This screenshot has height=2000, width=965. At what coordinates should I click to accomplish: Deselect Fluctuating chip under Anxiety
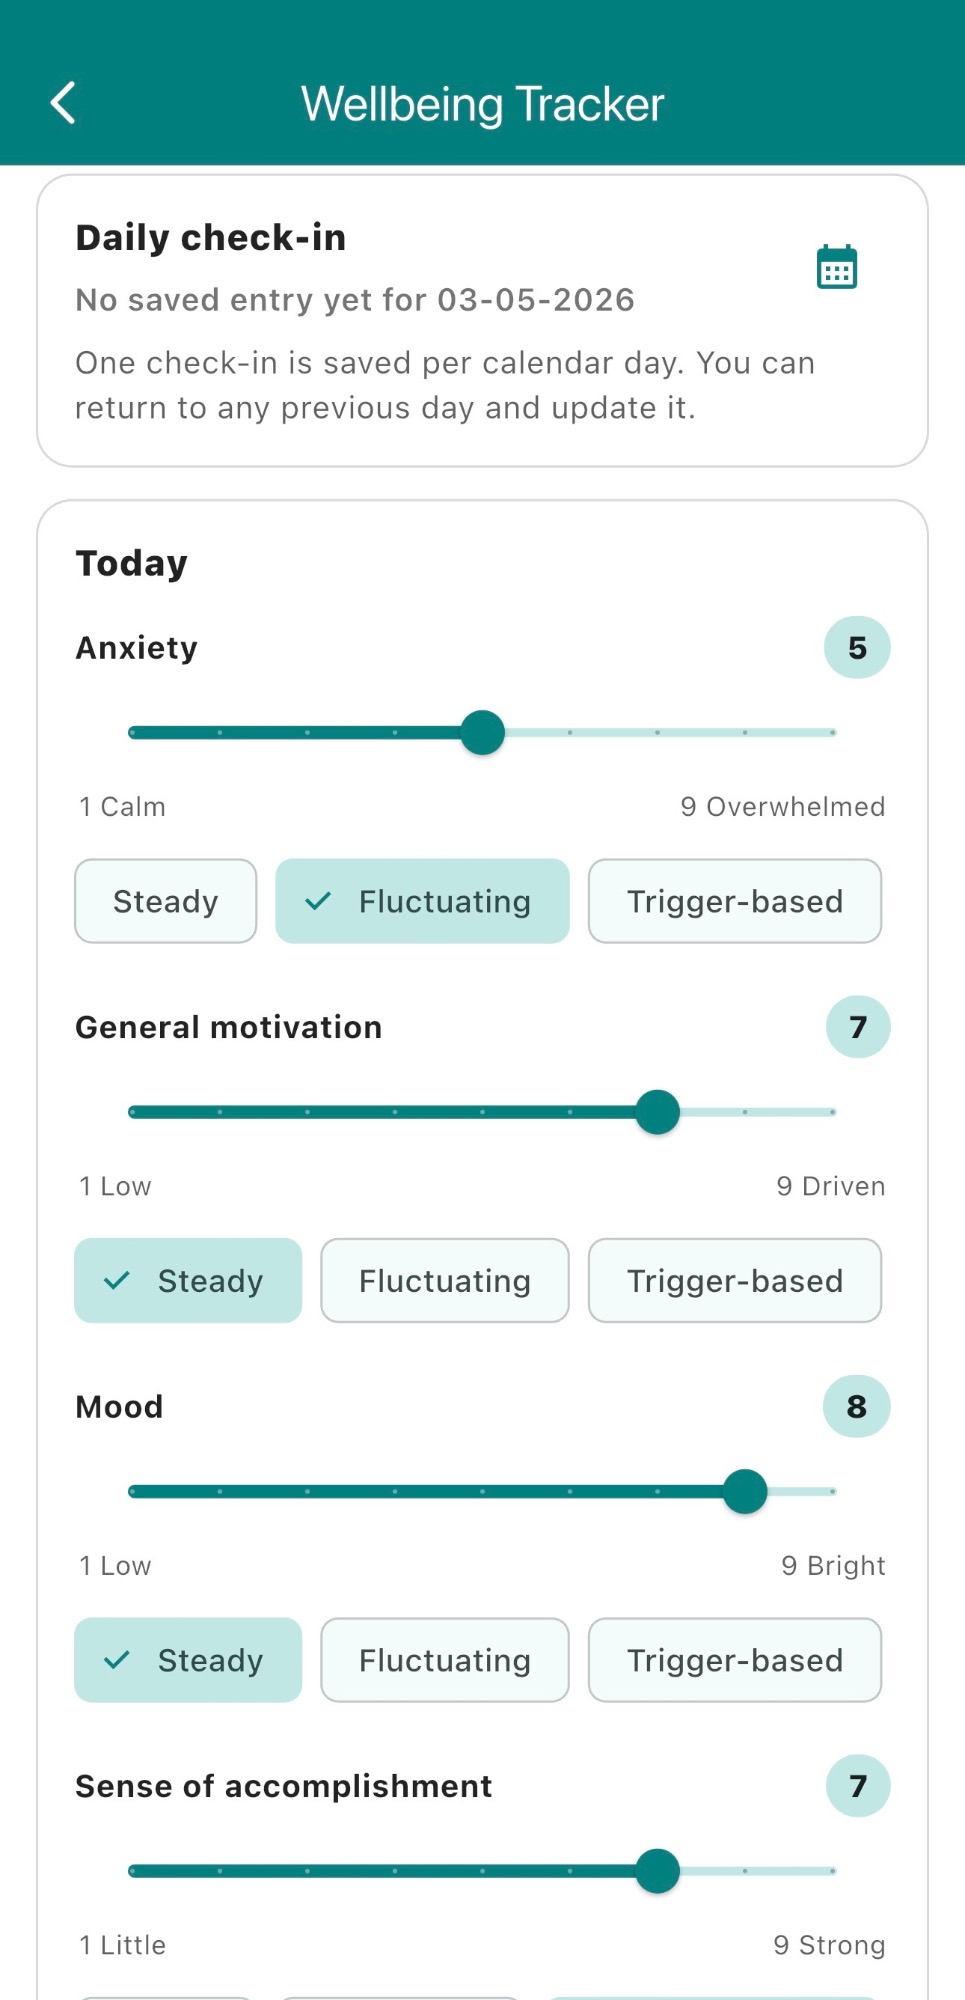click(422, 901)
